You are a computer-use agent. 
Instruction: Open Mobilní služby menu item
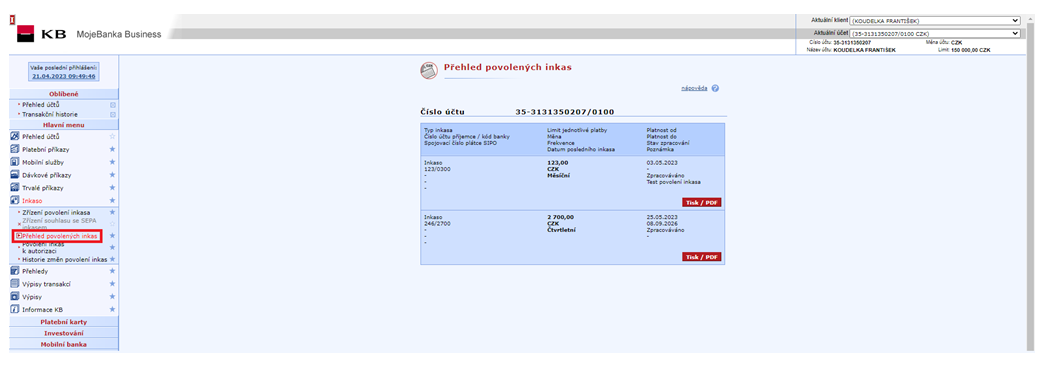point(43,162)
